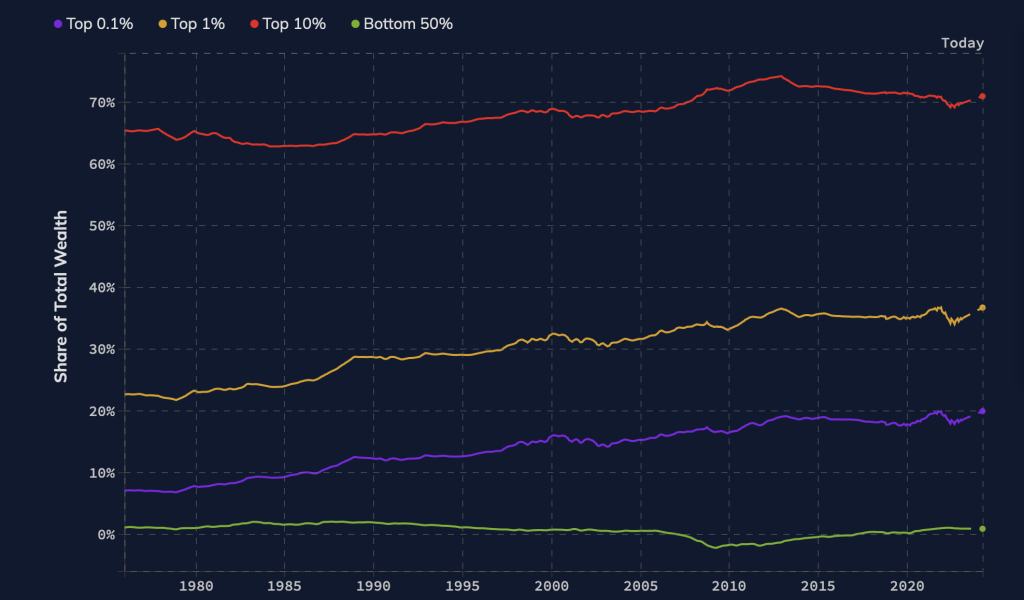The image size is (1024, 600).
Task: Click the 10% y-axis label
Action: pyautogui.click(x=102, y=473)
